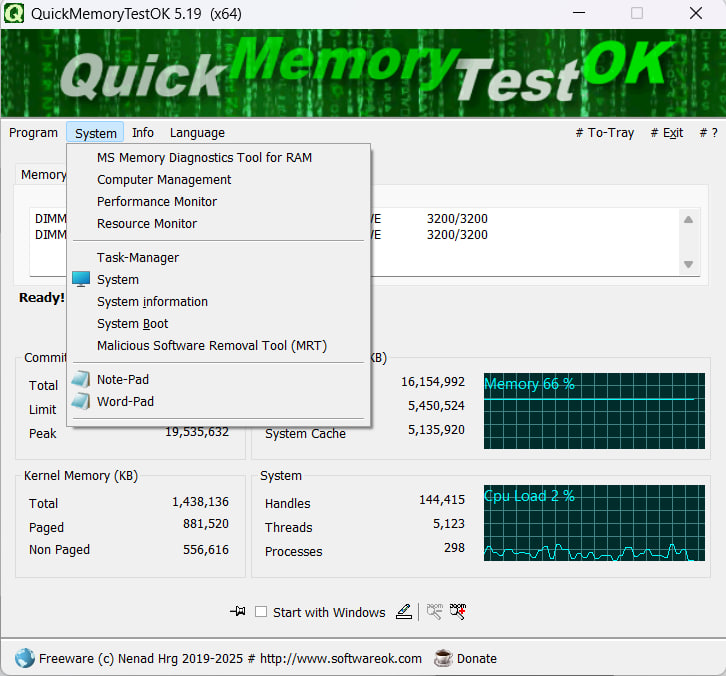Click the QuickMemoryTestOK banner logo
The image size is (726, 676).
(363, 73)
